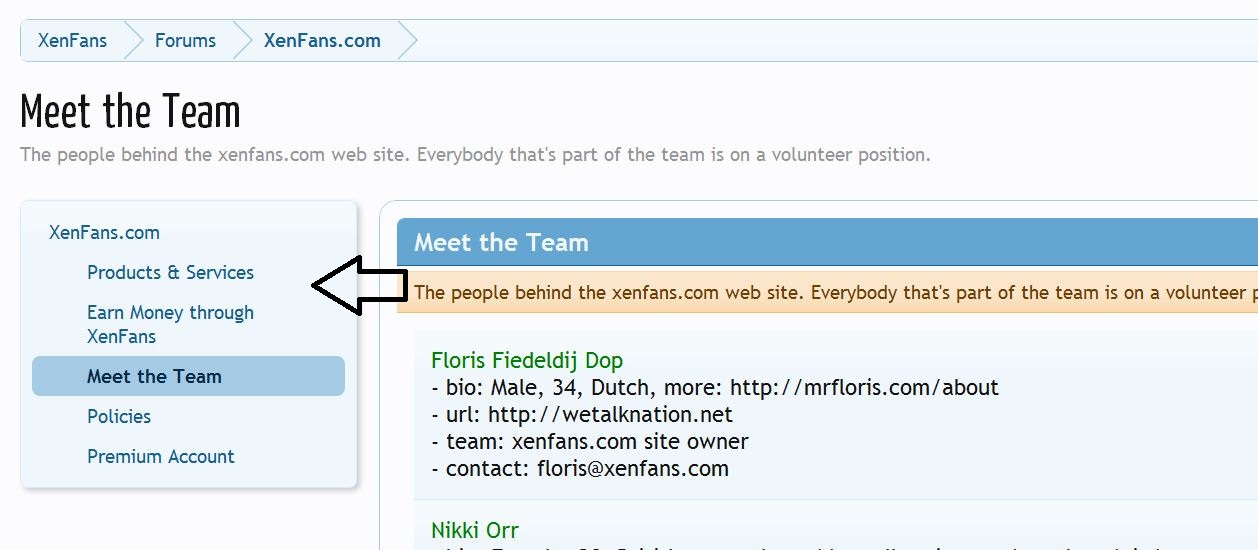1258x550 pixels.
Task: Open Products & Services in sidebar
Action: click(170, 273)
